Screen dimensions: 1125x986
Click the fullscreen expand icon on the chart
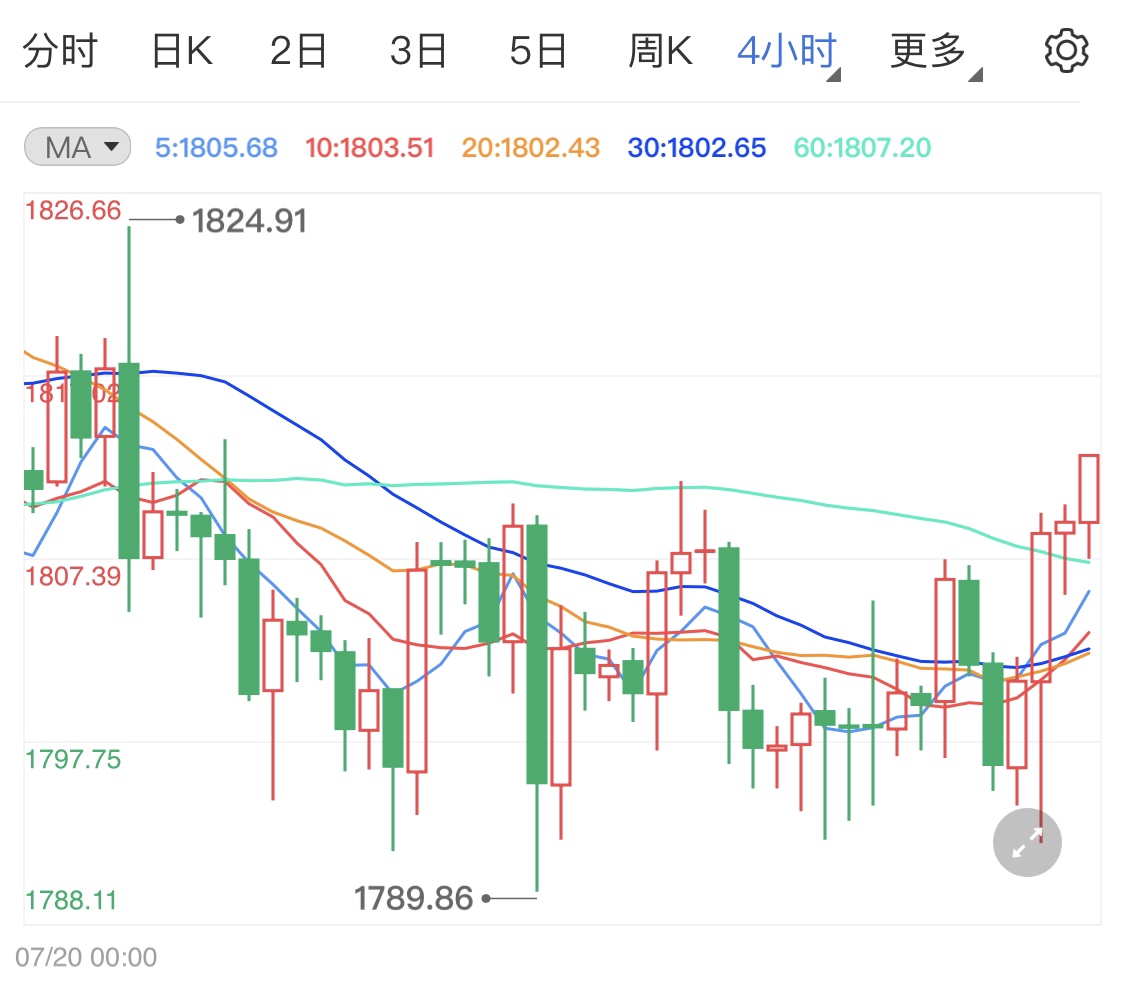[1027, 843]
